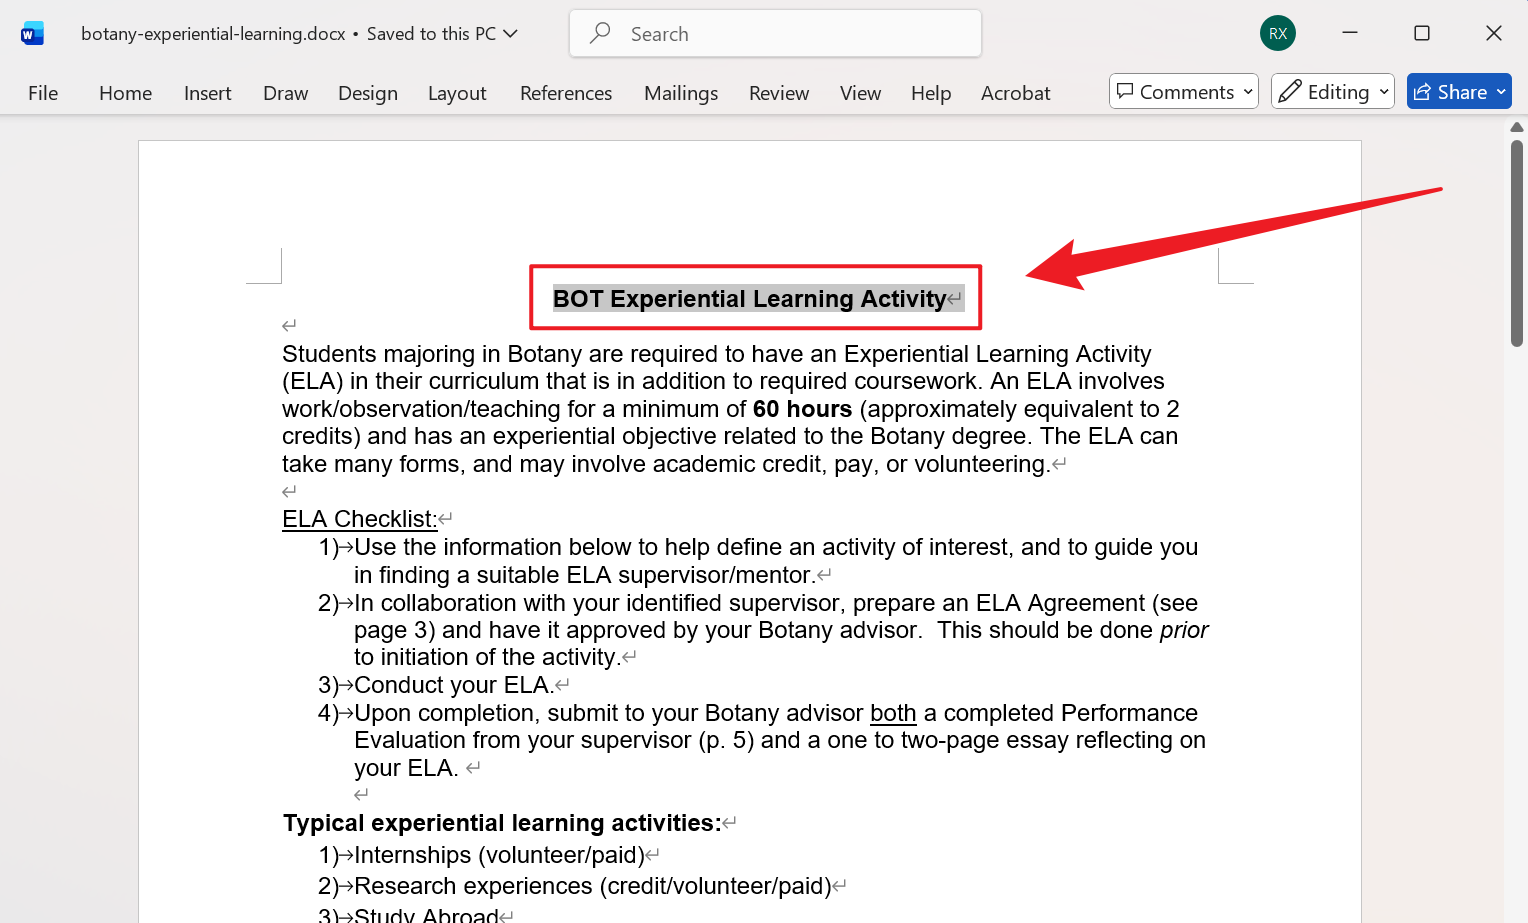
Task: Click the vertical scrollbar thumb
Action: [1517, 243]
